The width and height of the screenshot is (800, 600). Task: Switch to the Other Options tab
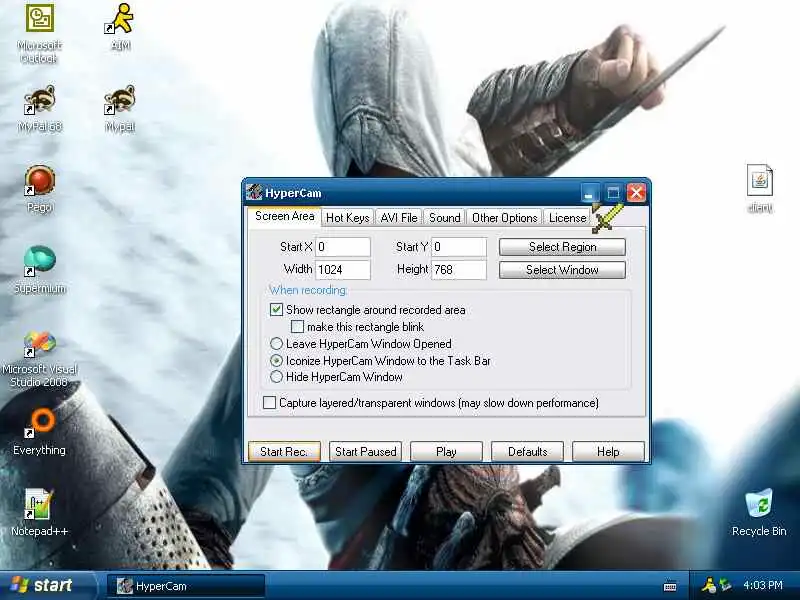505,218
